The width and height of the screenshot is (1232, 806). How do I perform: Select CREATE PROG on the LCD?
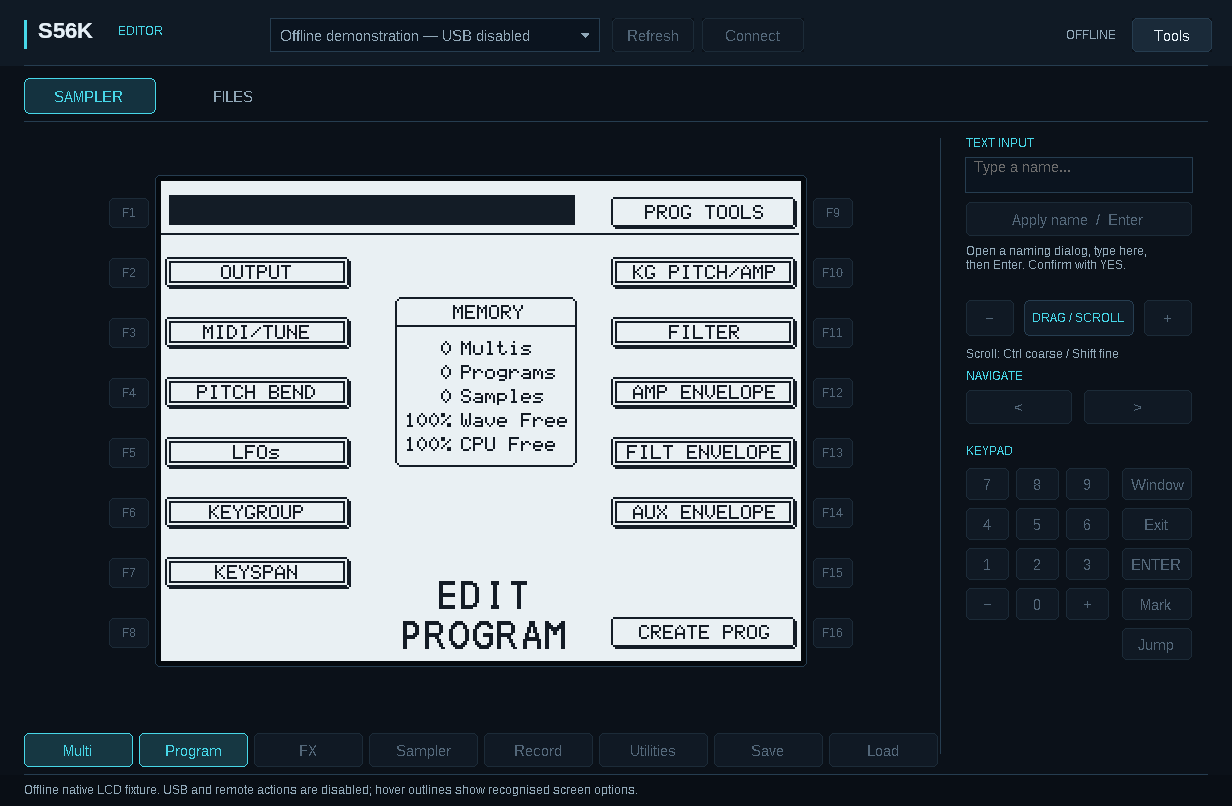[x=704, y=632]
